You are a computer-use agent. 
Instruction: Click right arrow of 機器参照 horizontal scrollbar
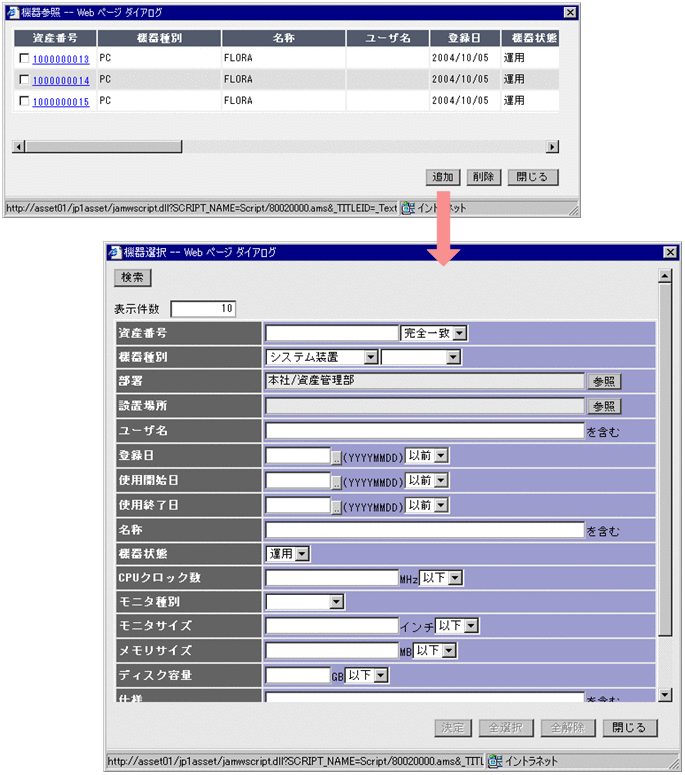click(552, 146)
